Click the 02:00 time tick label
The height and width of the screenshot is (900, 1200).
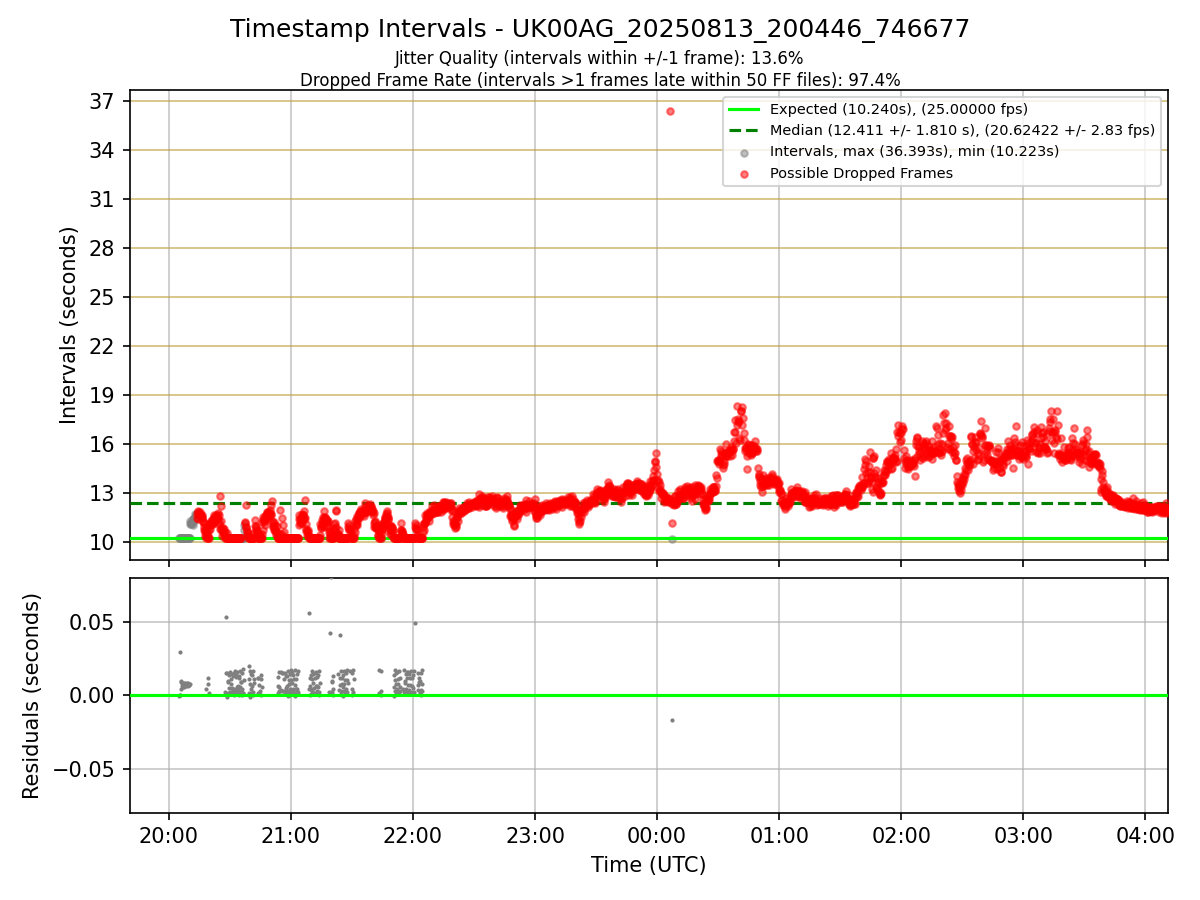click(900, 835)
